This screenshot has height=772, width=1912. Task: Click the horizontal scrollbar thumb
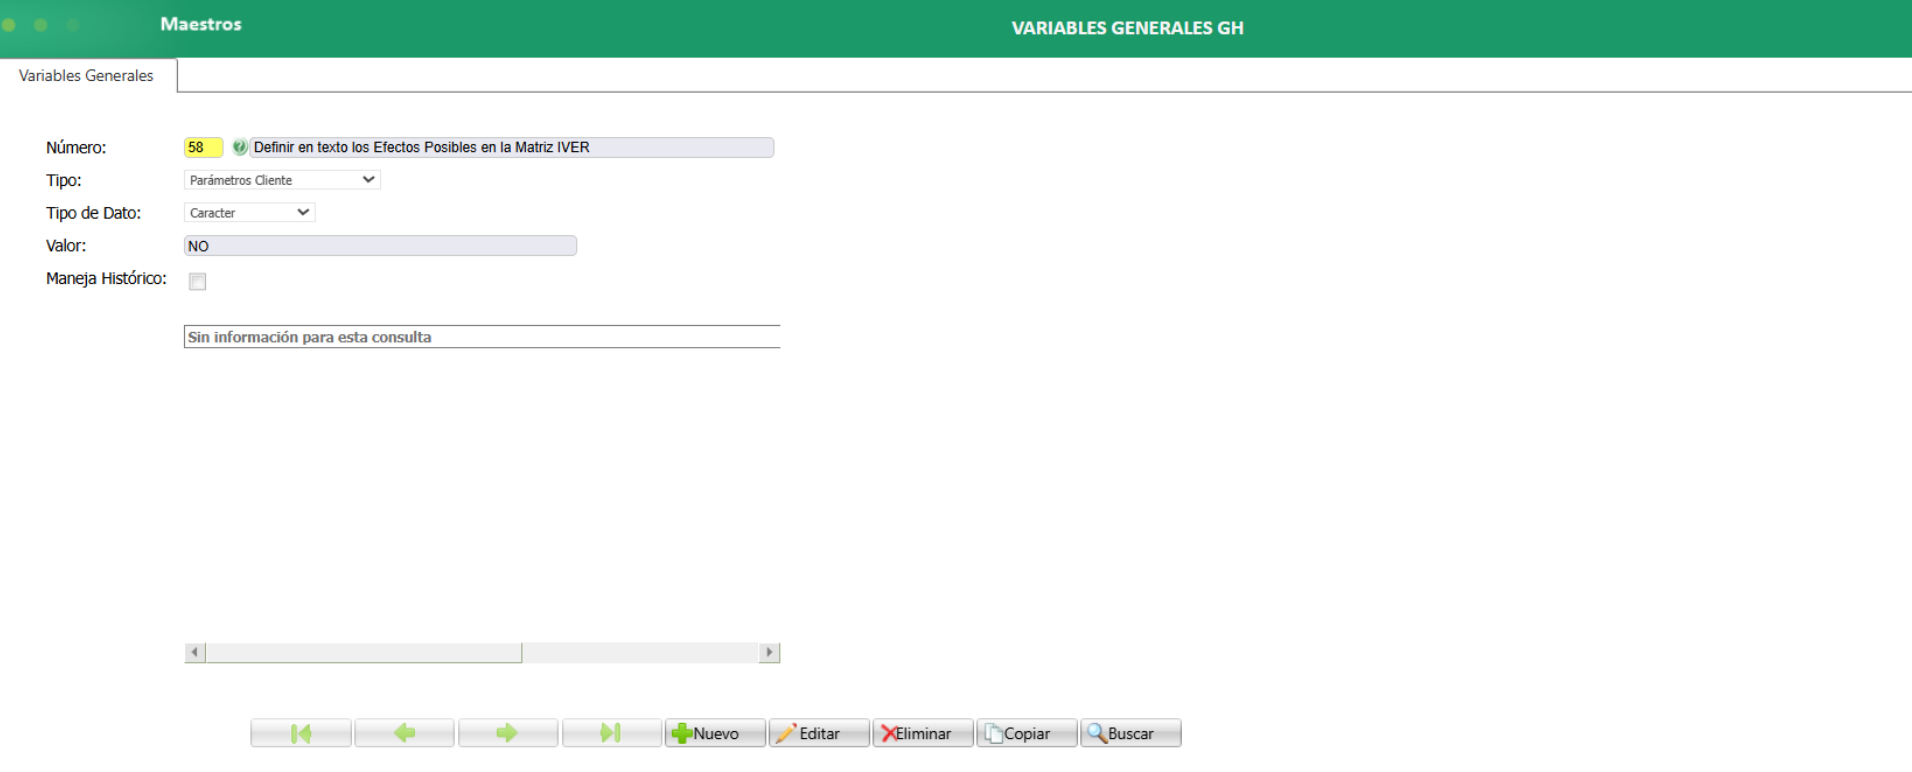tap(363, 652)
